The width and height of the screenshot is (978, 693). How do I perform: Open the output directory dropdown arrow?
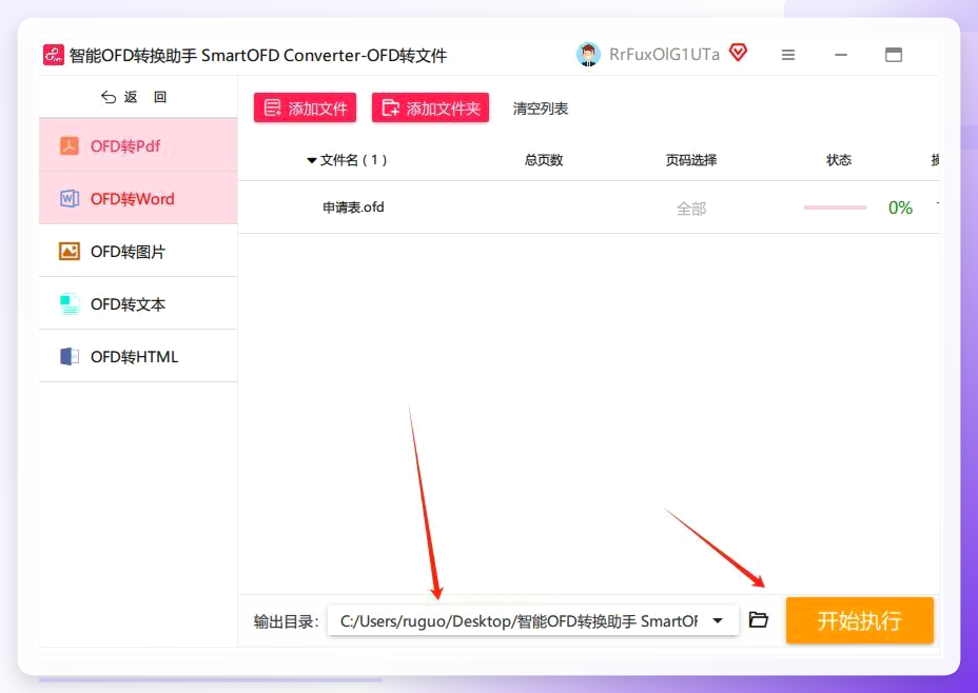[x=718, y=621]
